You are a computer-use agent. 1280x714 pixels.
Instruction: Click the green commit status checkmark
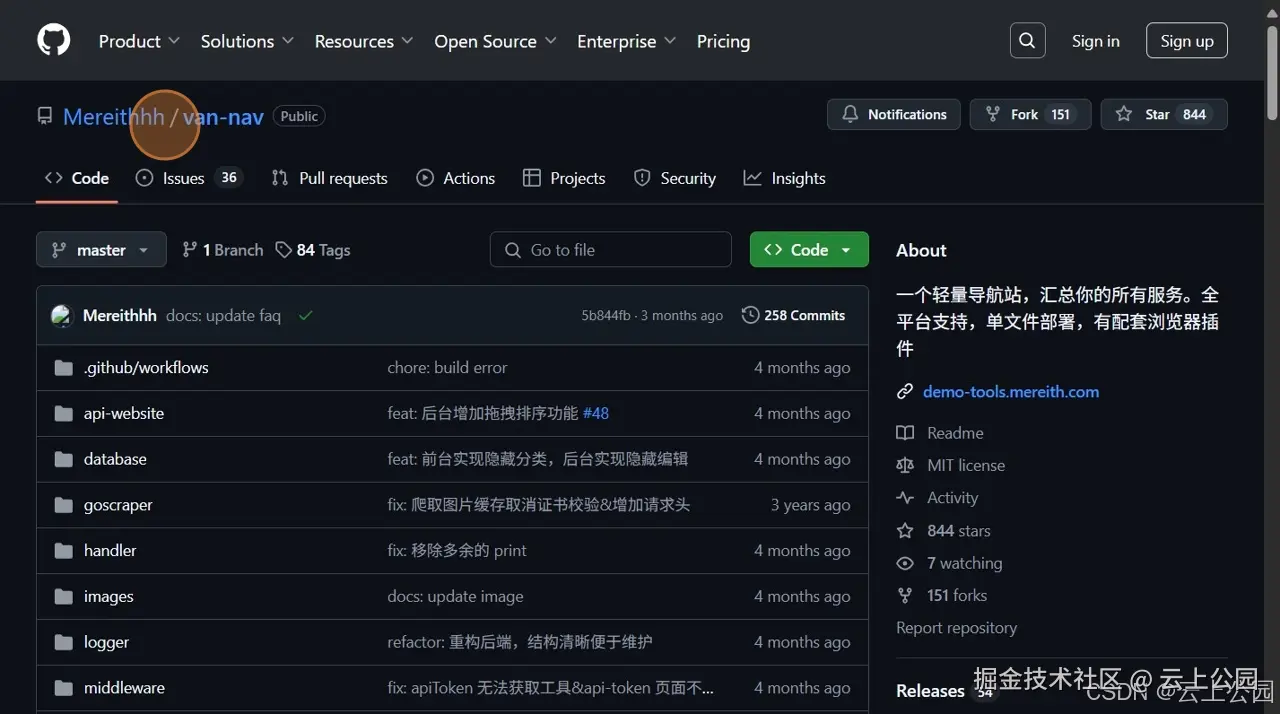point(305,316)
